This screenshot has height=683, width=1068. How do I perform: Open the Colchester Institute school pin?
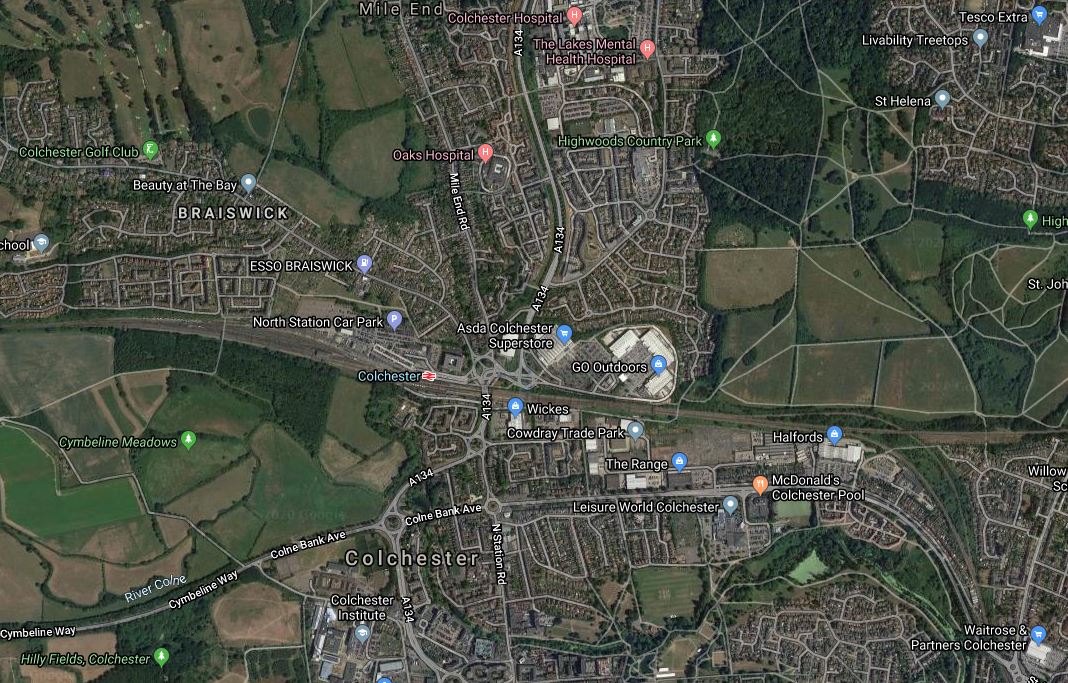pyautogui.click(x=362, y=634)
